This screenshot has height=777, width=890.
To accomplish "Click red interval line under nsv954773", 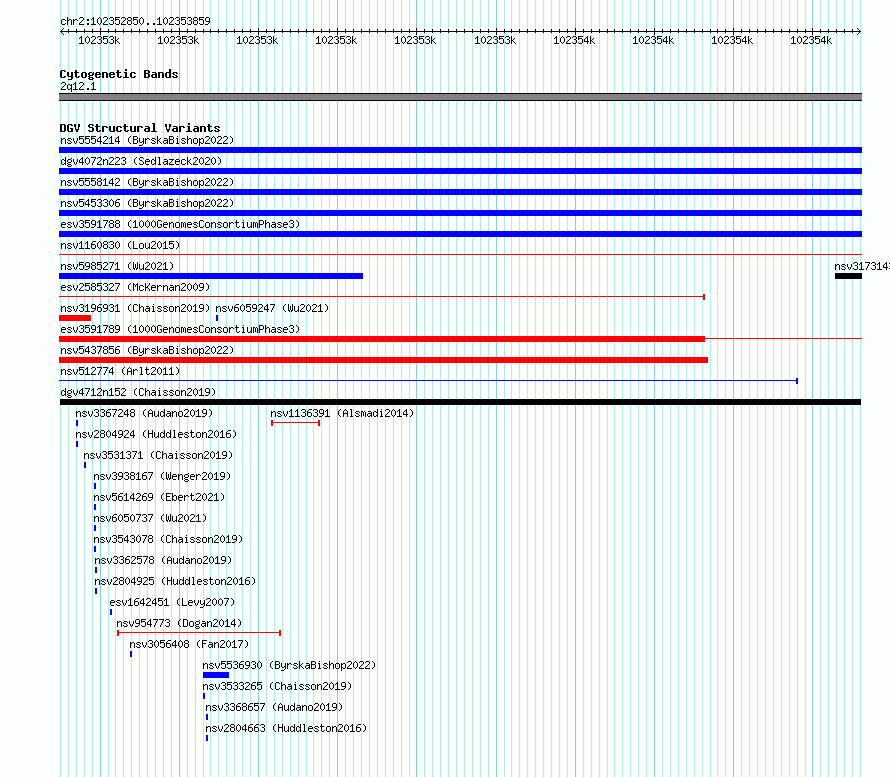I will click(199, 633).
